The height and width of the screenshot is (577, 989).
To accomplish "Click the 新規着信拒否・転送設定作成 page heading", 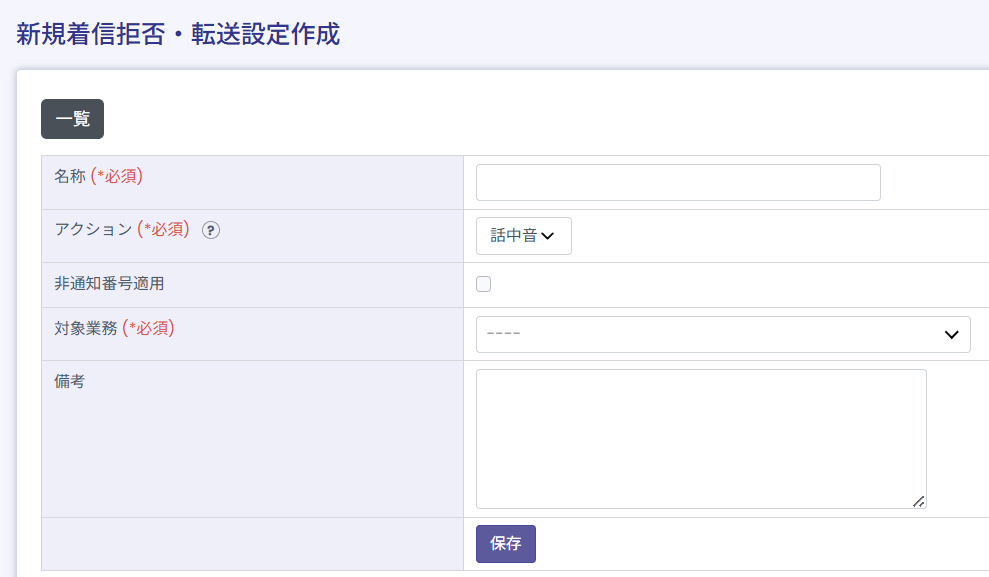I will [178, 34].
